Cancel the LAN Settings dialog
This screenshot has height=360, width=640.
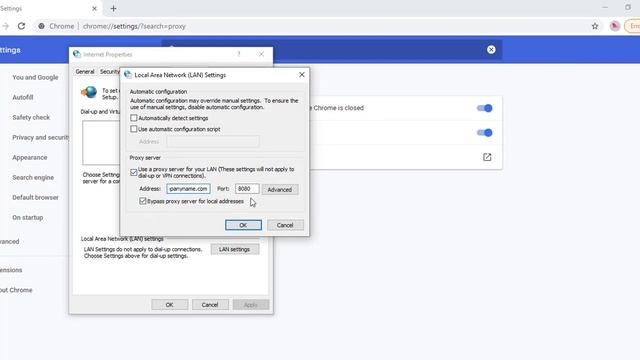pos(285,225)
